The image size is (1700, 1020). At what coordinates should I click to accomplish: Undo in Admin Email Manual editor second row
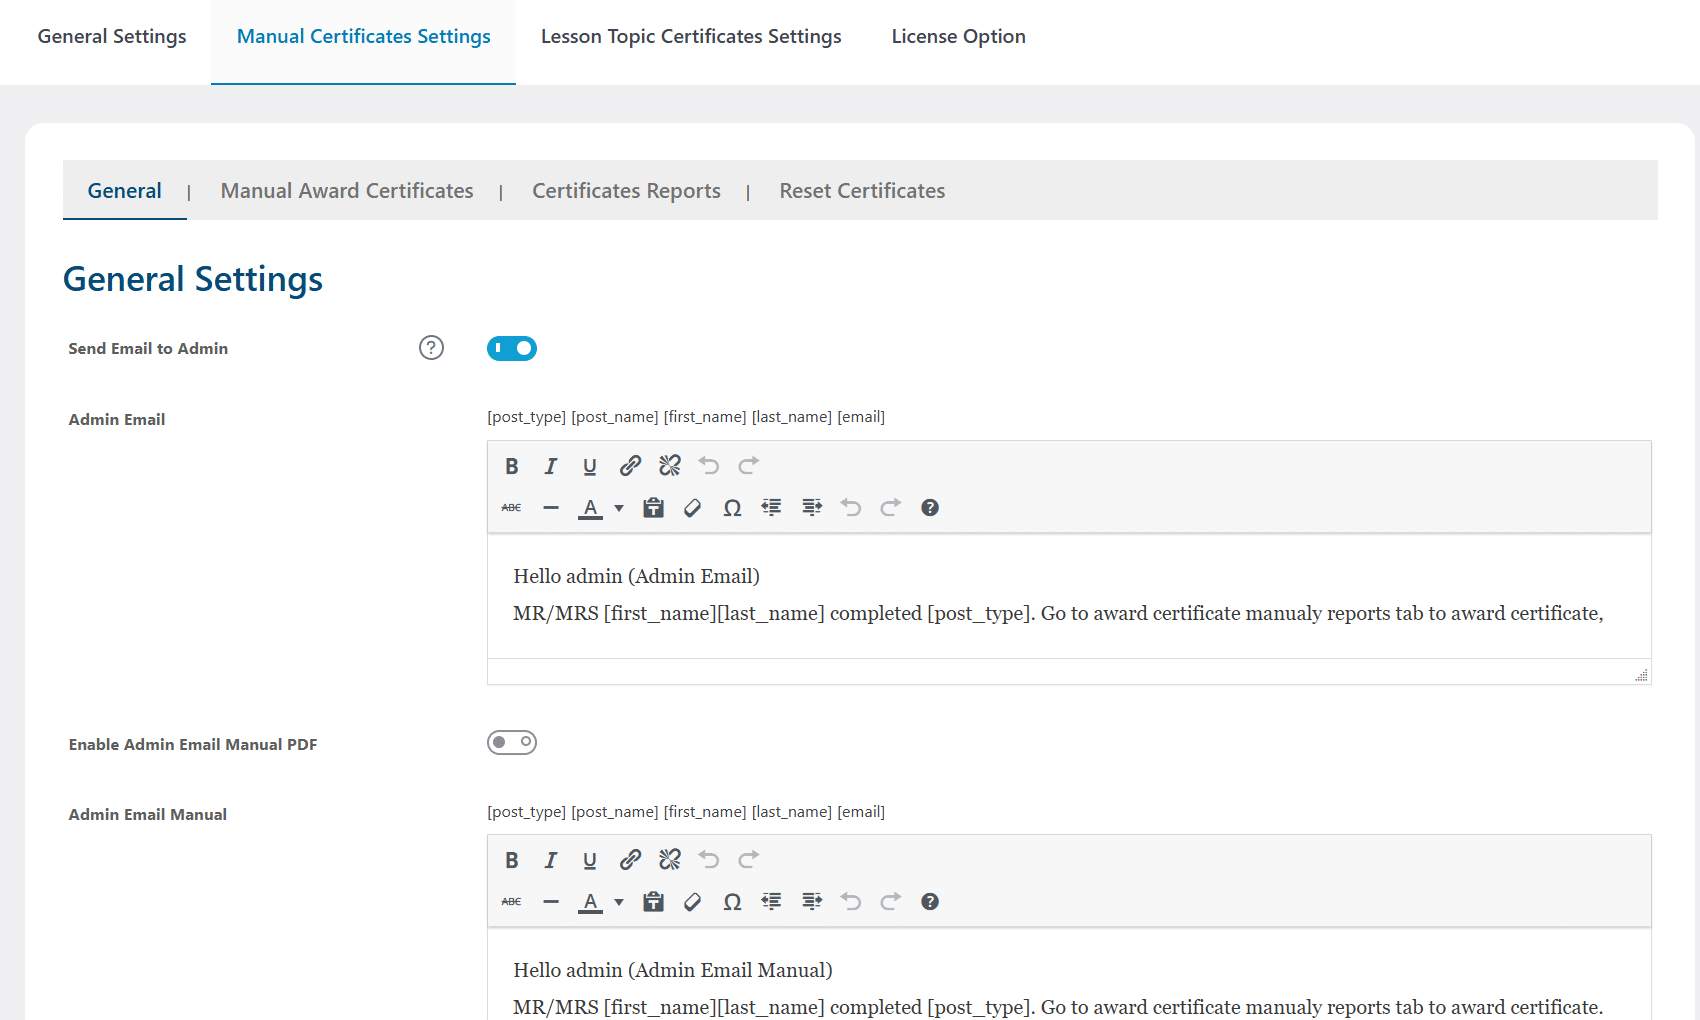(851, 902)
